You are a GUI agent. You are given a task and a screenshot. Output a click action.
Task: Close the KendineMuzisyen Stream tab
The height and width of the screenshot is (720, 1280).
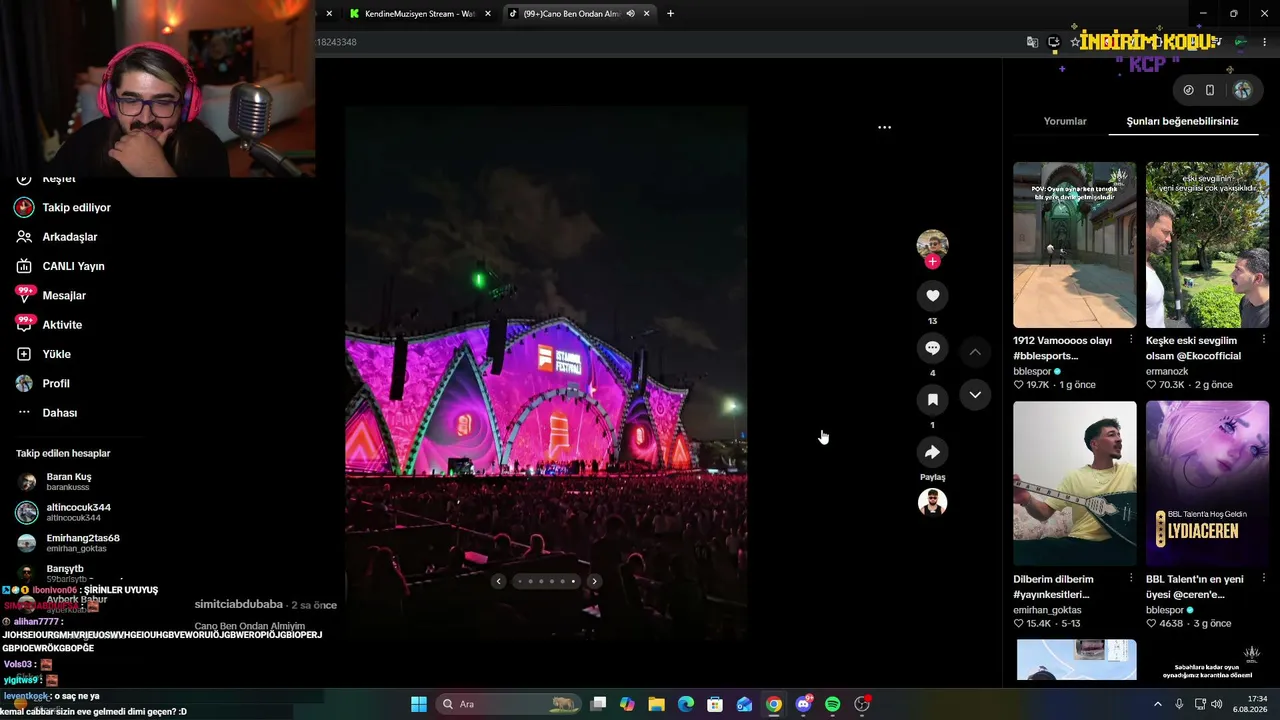pos(487,13)
